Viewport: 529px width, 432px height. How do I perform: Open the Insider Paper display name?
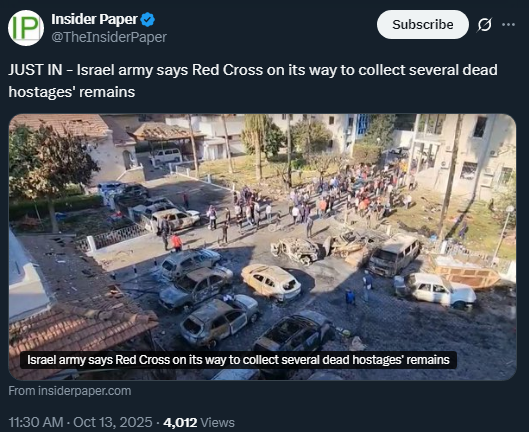coord(94,19)
